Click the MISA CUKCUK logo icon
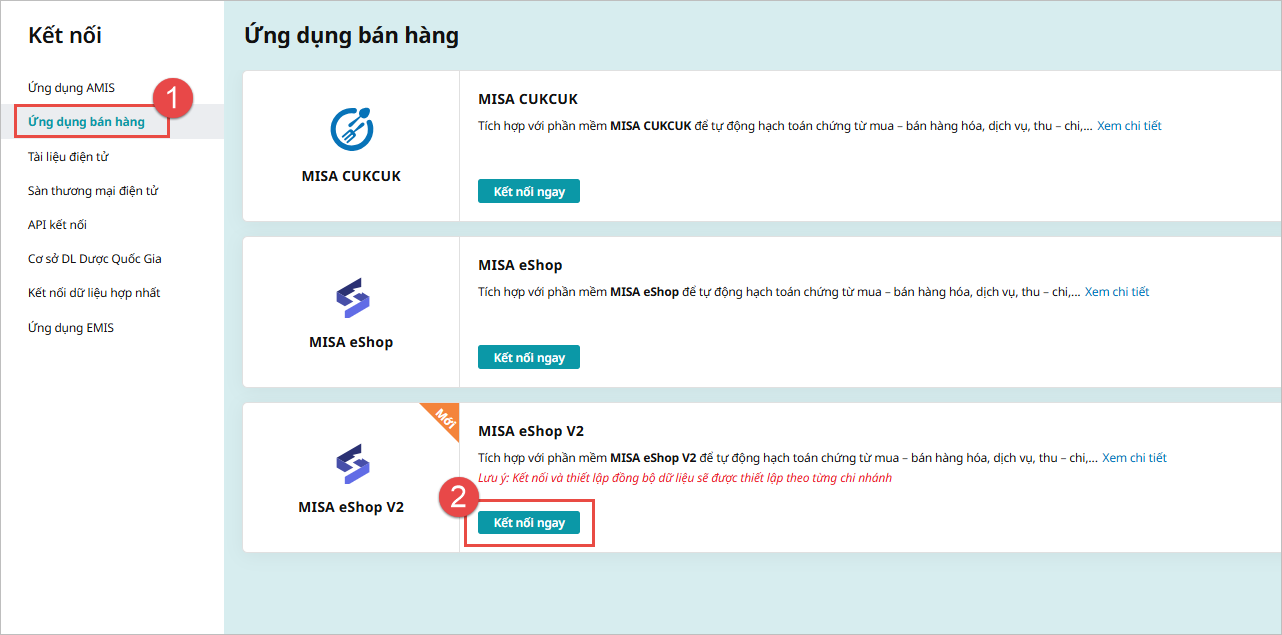This screenshot has width=1282, height=635. [351, 129]
